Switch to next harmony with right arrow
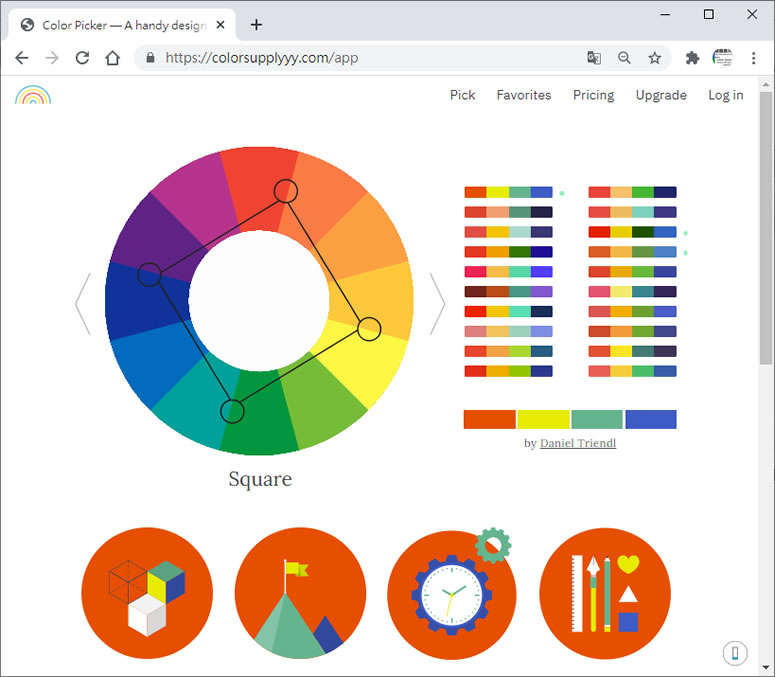Image resolution: width=775 pixels, height=677 pixels. [x=437, y=304]
